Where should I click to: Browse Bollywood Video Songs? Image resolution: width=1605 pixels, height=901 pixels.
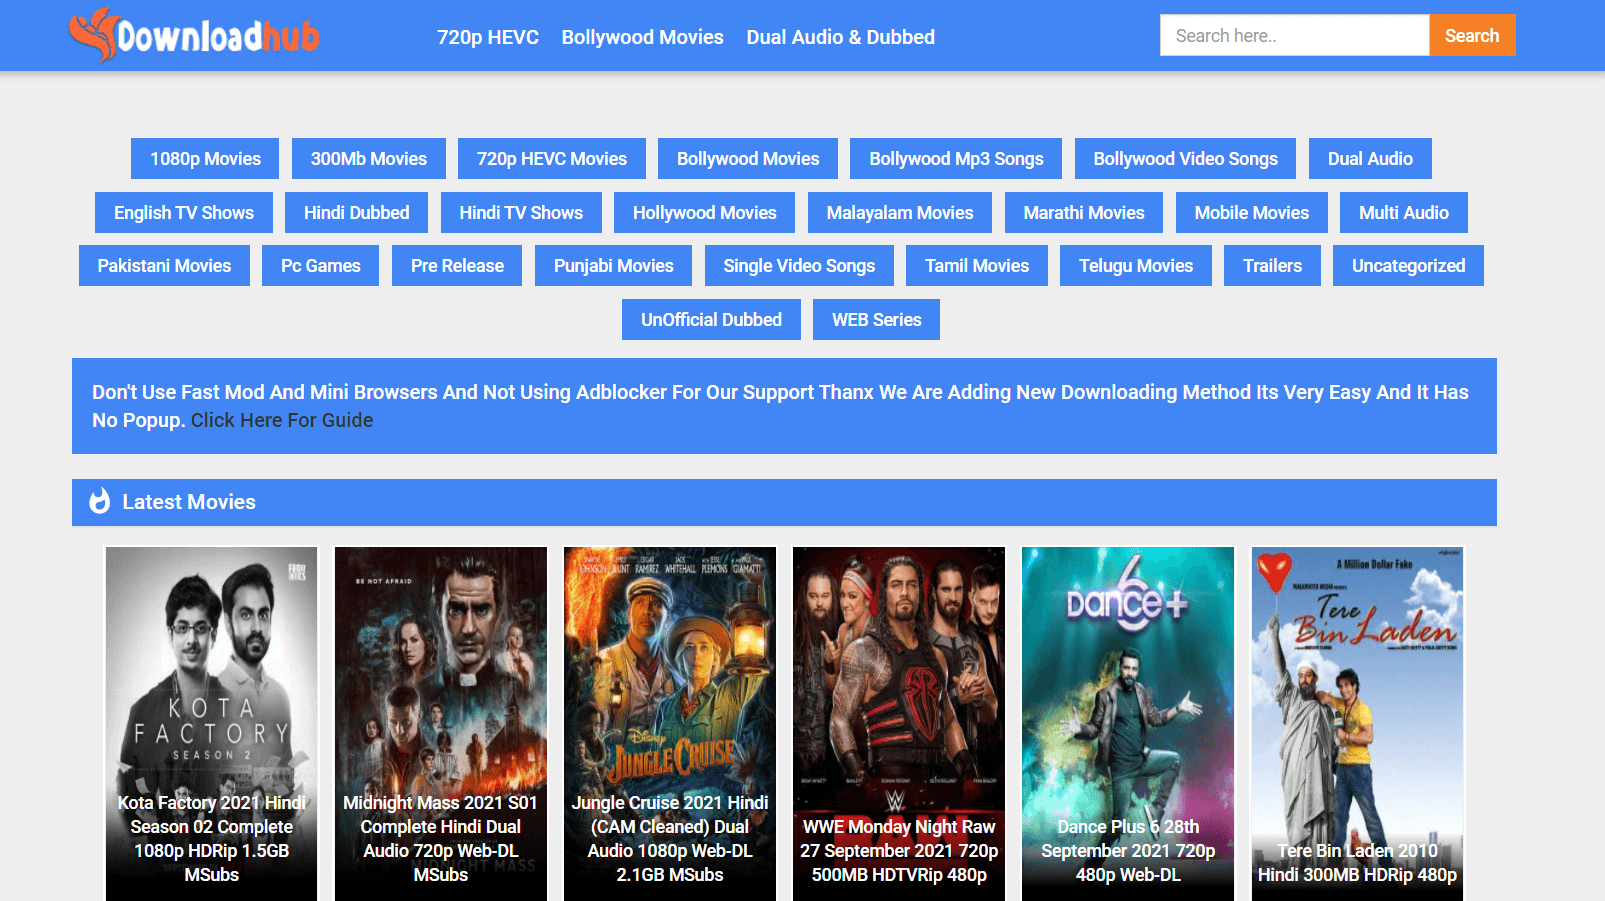point(1185,159)
